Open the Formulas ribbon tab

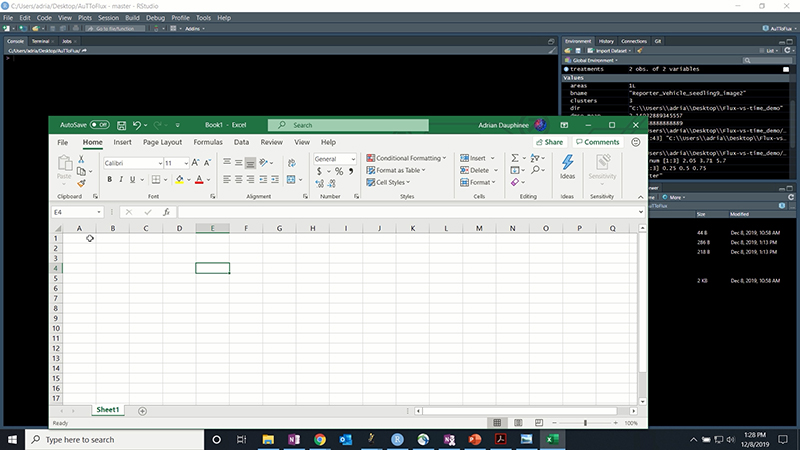[x=208, y=142]
